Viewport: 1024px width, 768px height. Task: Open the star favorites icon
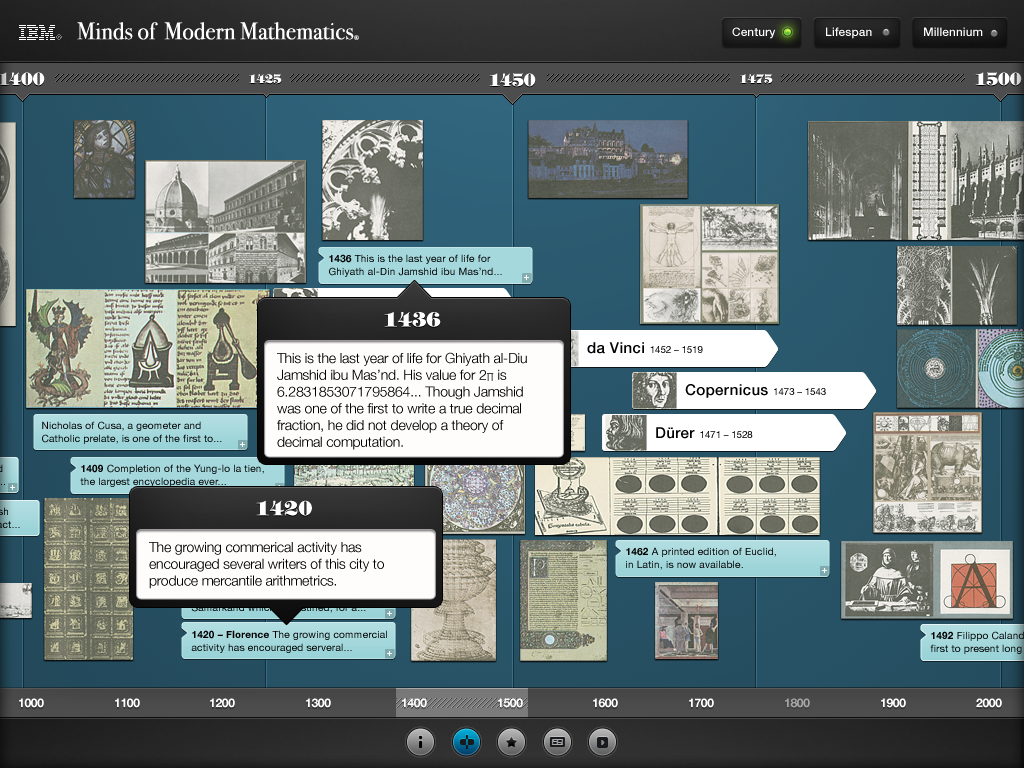(511, 742)
